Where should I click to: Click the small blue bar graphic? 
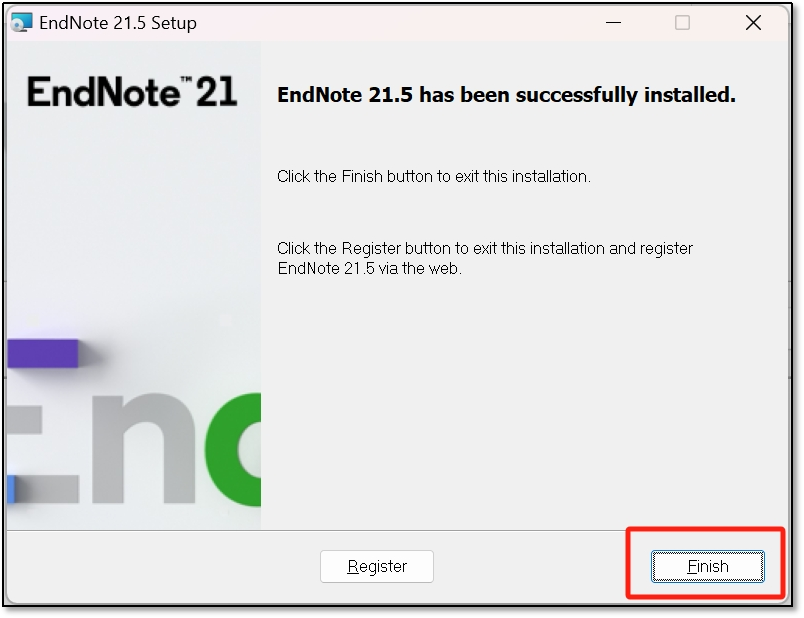[x=11, y=489]
